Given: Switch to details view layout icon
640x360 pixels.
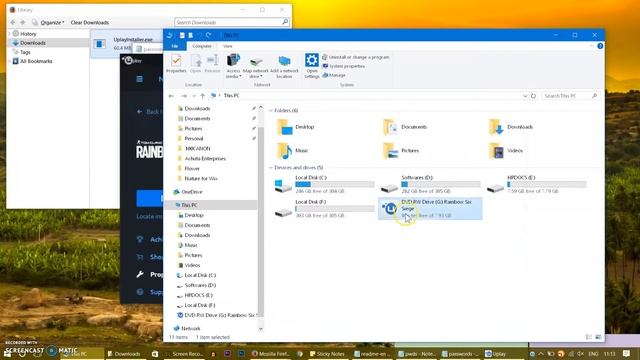Looking at the screenshot, I should 589,337.
